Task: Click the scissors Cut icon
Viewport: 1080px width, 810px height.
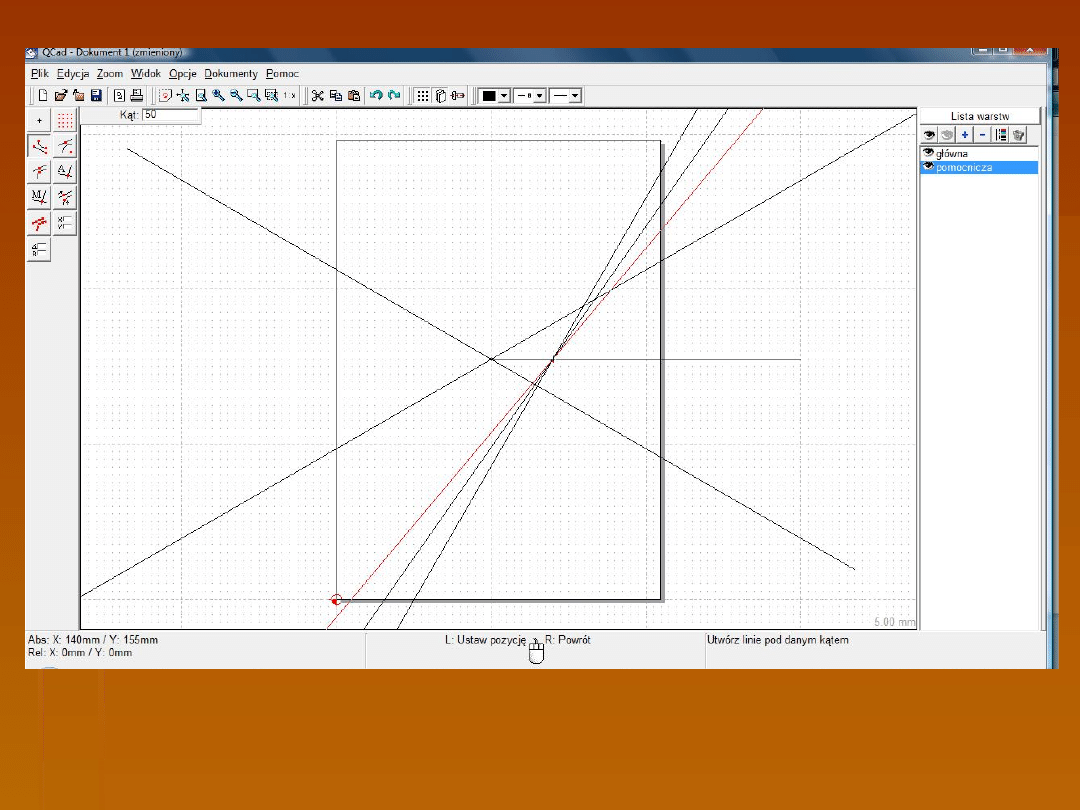Action: pos(318,96)
